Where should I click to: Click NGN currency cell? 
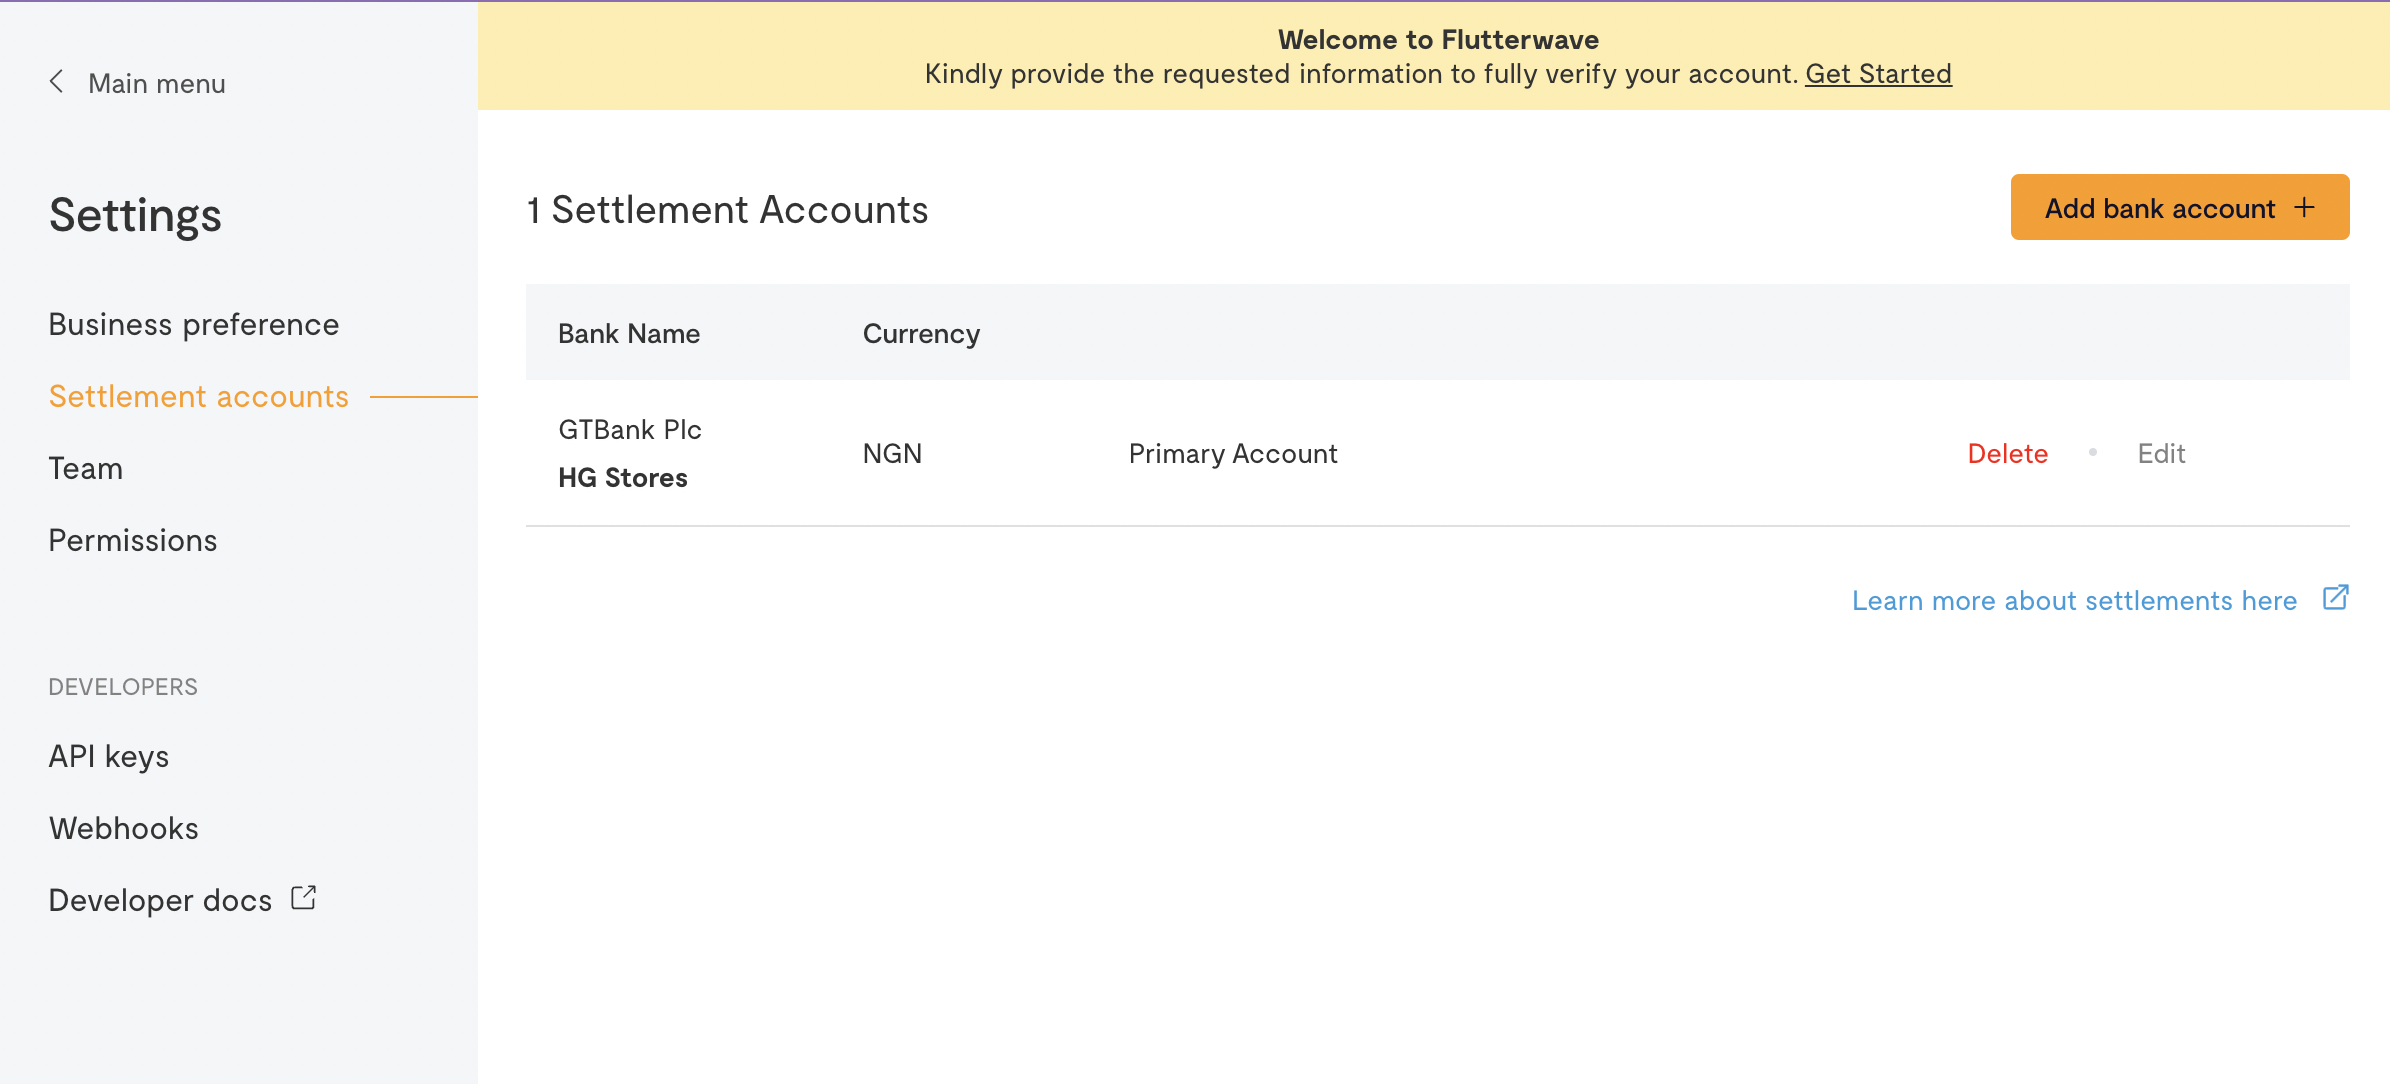[892, 453]
